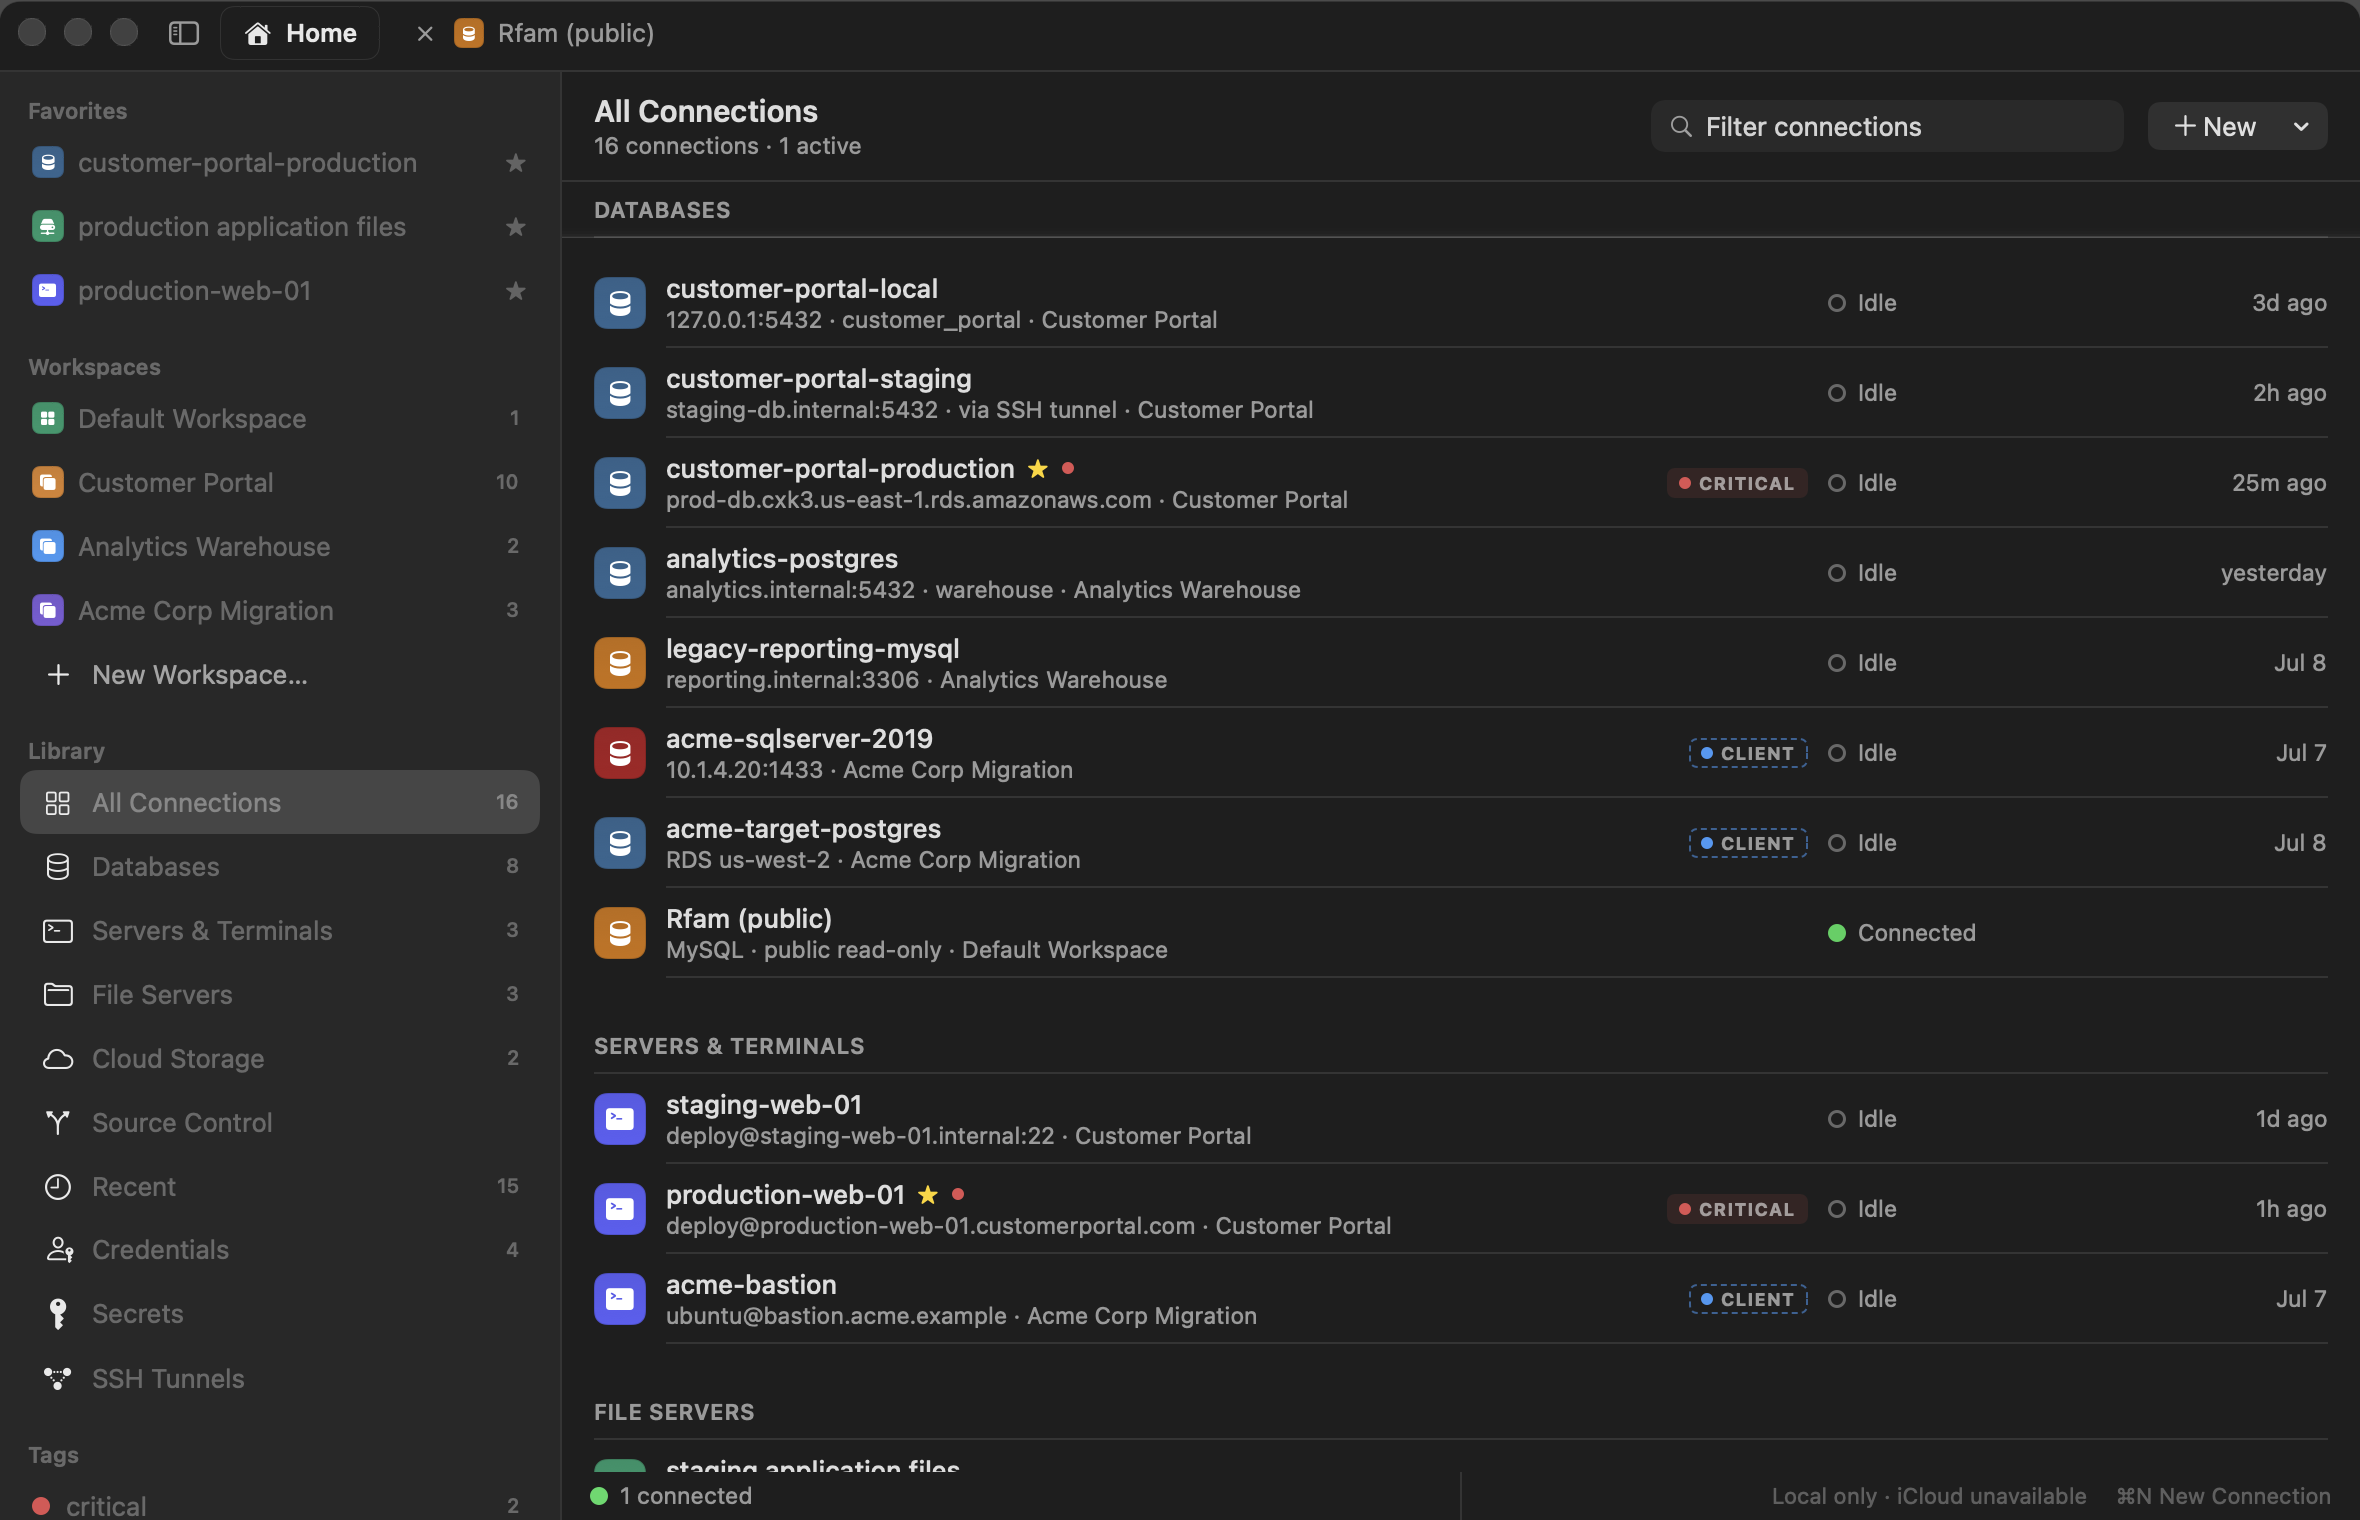Toggle the sidebar panel icon

[x=184, y=33]
